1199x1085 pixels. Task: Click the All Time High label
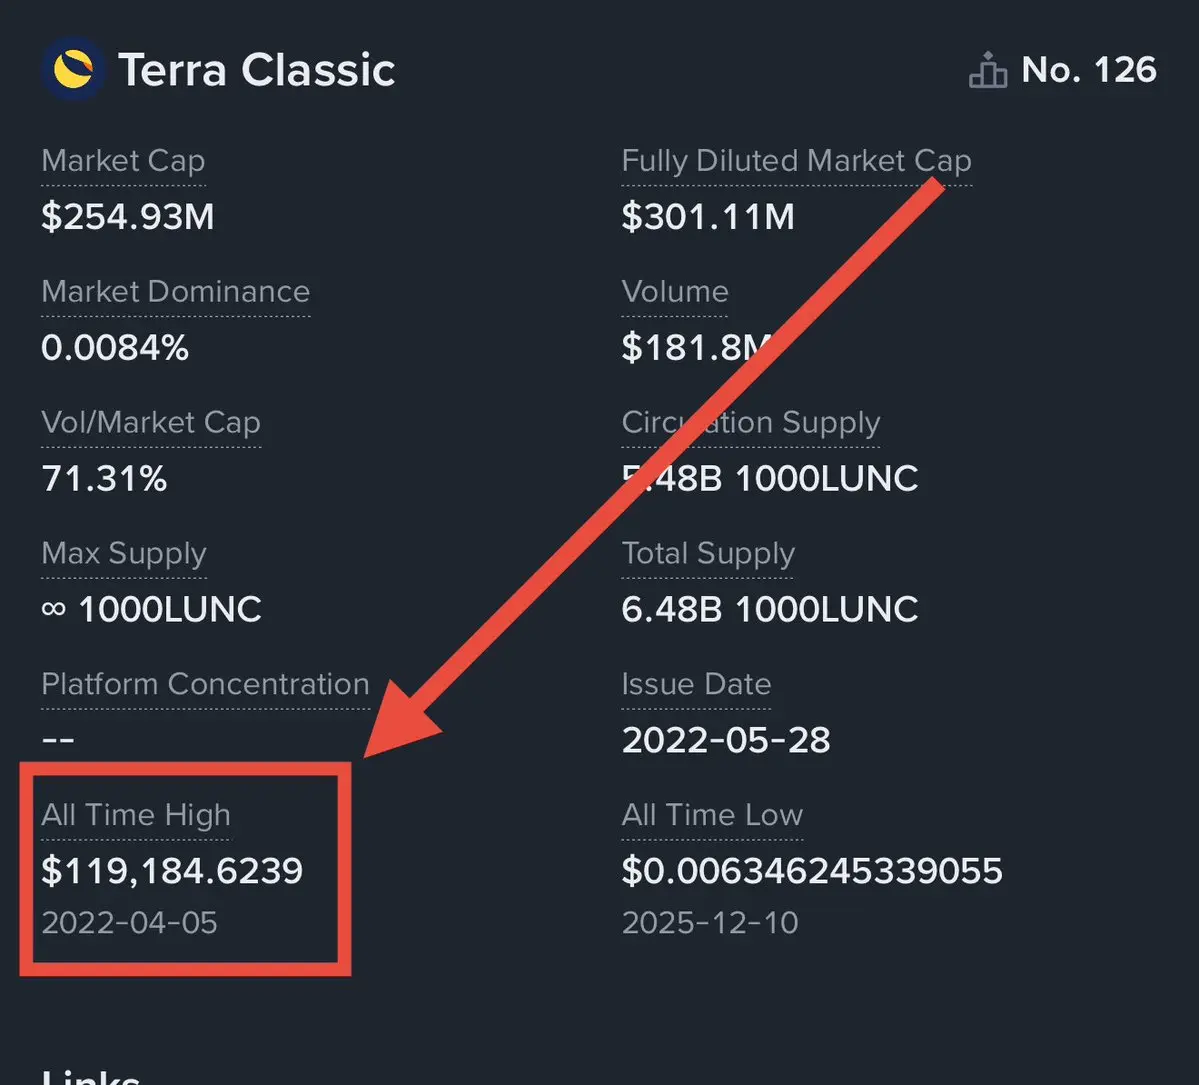[136, 814]
